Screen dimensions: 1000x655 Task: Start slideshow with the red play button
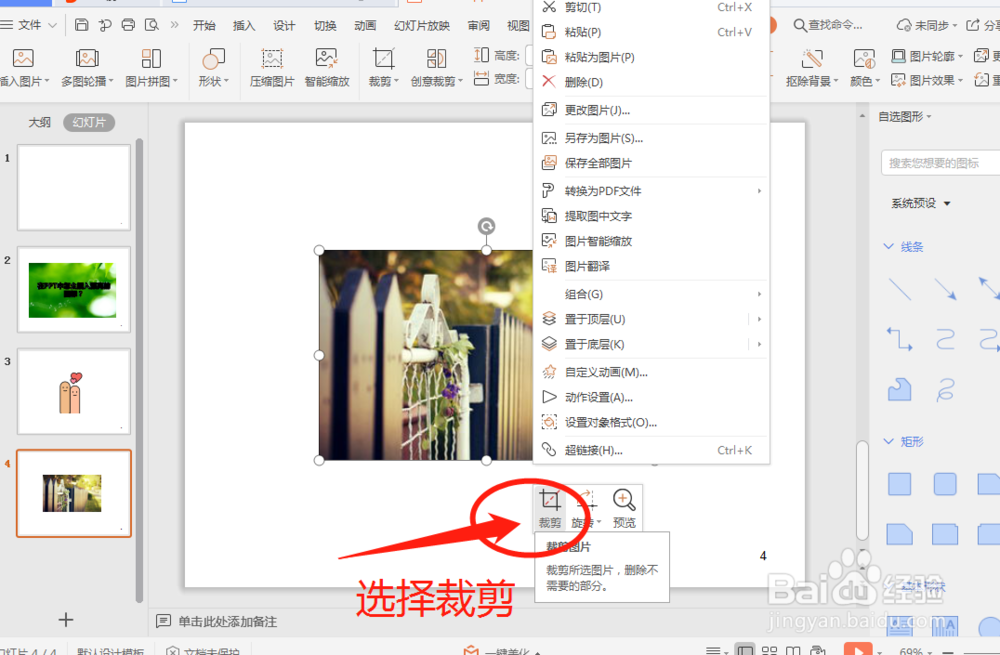860,648
